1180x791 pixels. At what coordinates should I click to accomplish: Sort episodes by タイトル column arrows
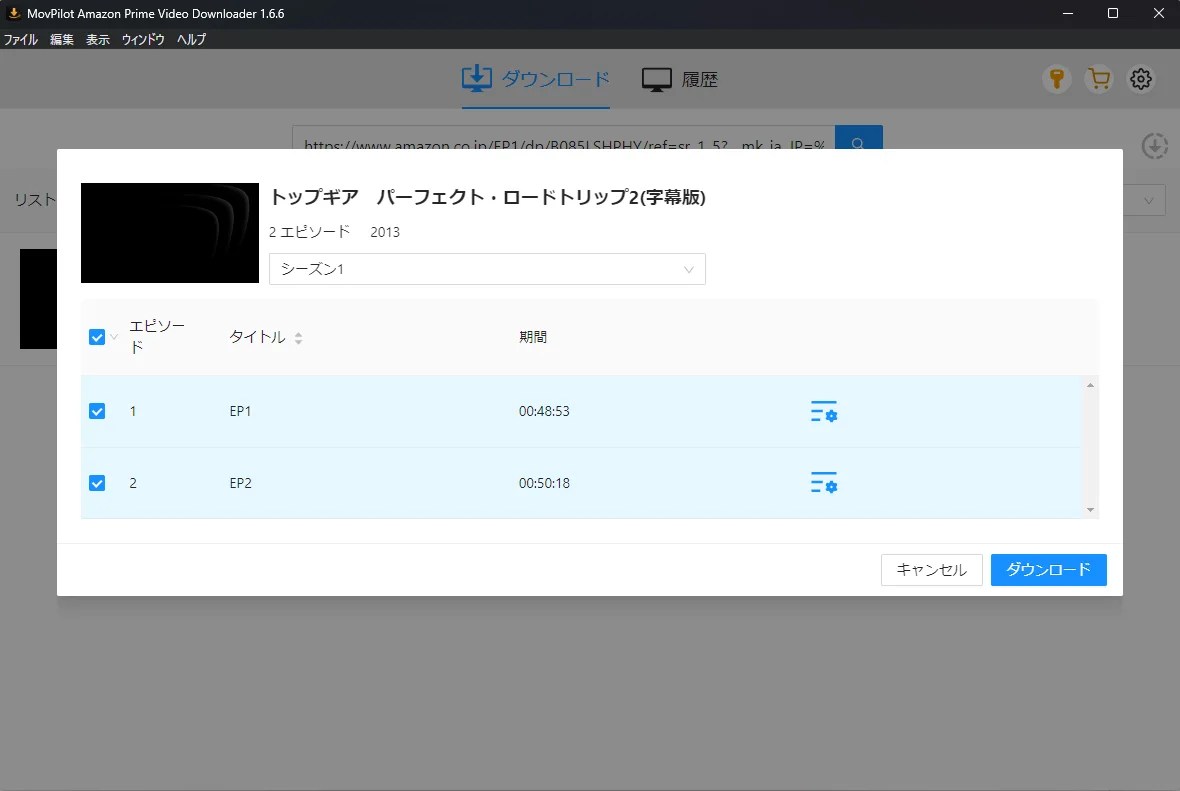pos(298,338)
